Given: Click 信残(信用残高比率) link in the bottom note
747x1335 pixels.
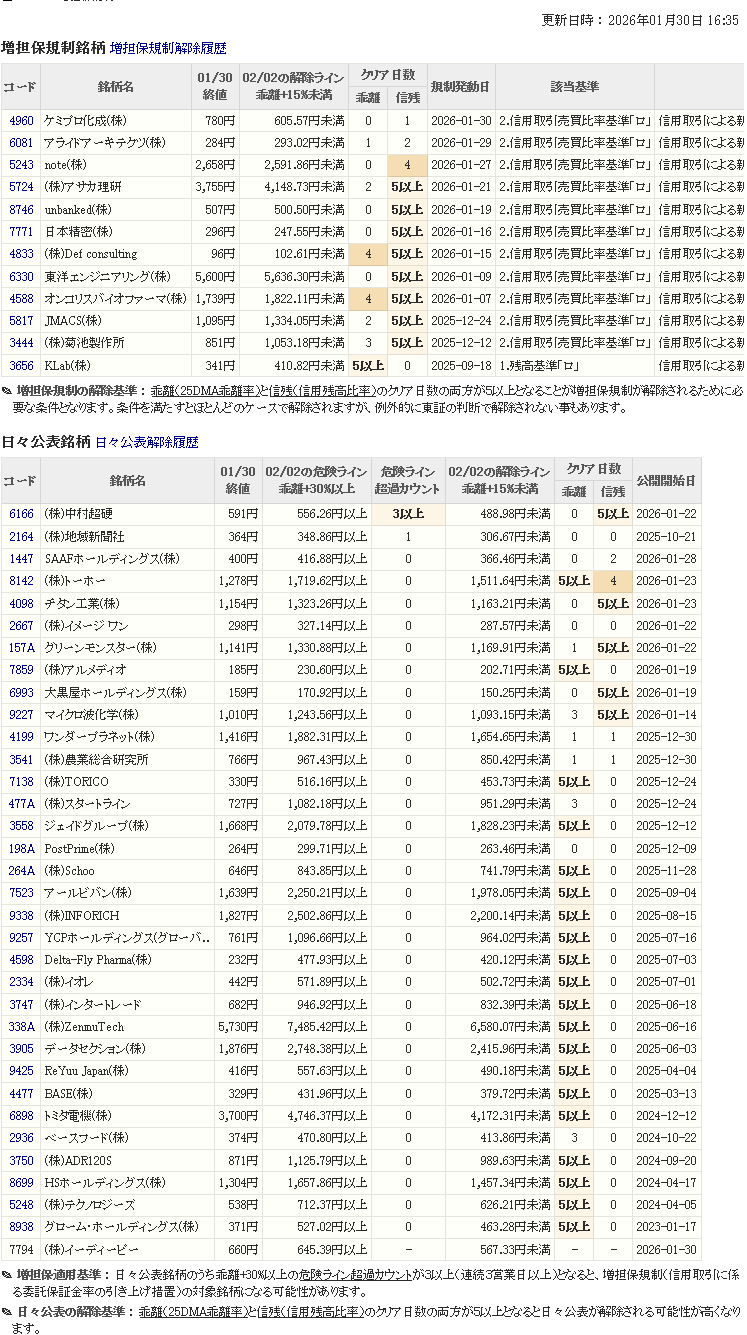Looking at the screenshot, I should click(x=309, y=1311).
